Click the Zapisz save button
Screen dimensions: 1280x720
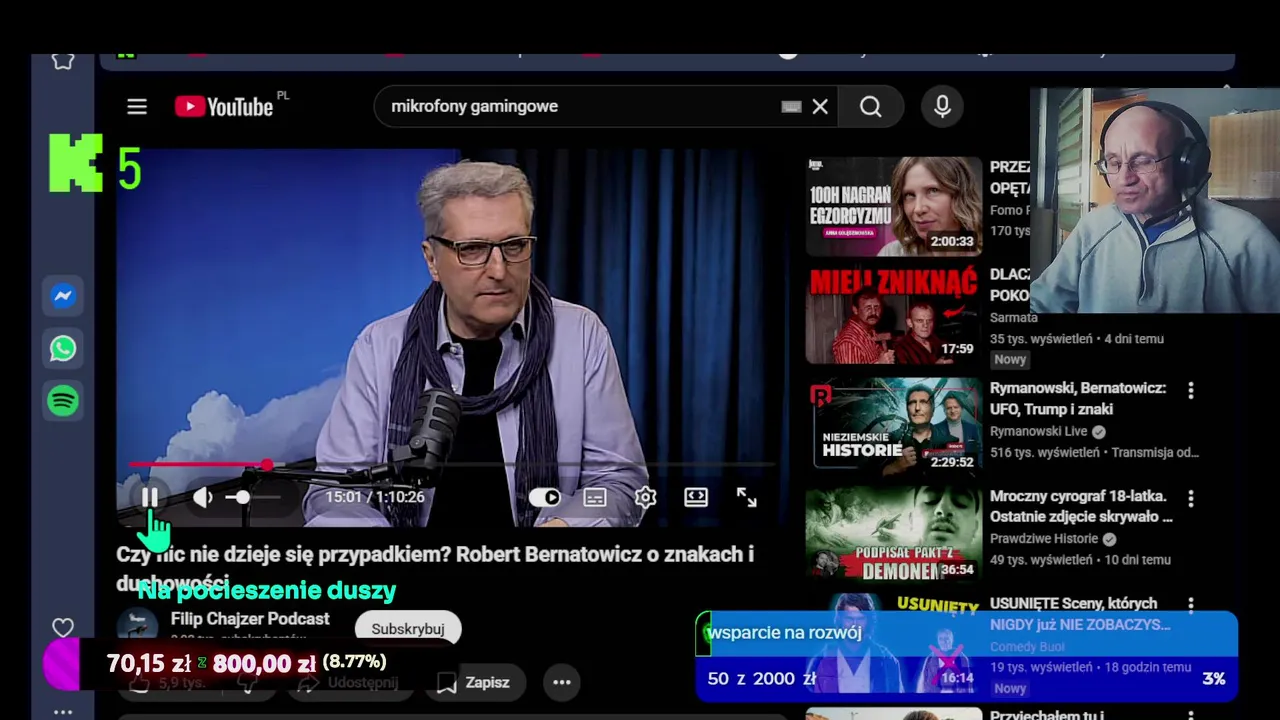click(x=473, y=682)
